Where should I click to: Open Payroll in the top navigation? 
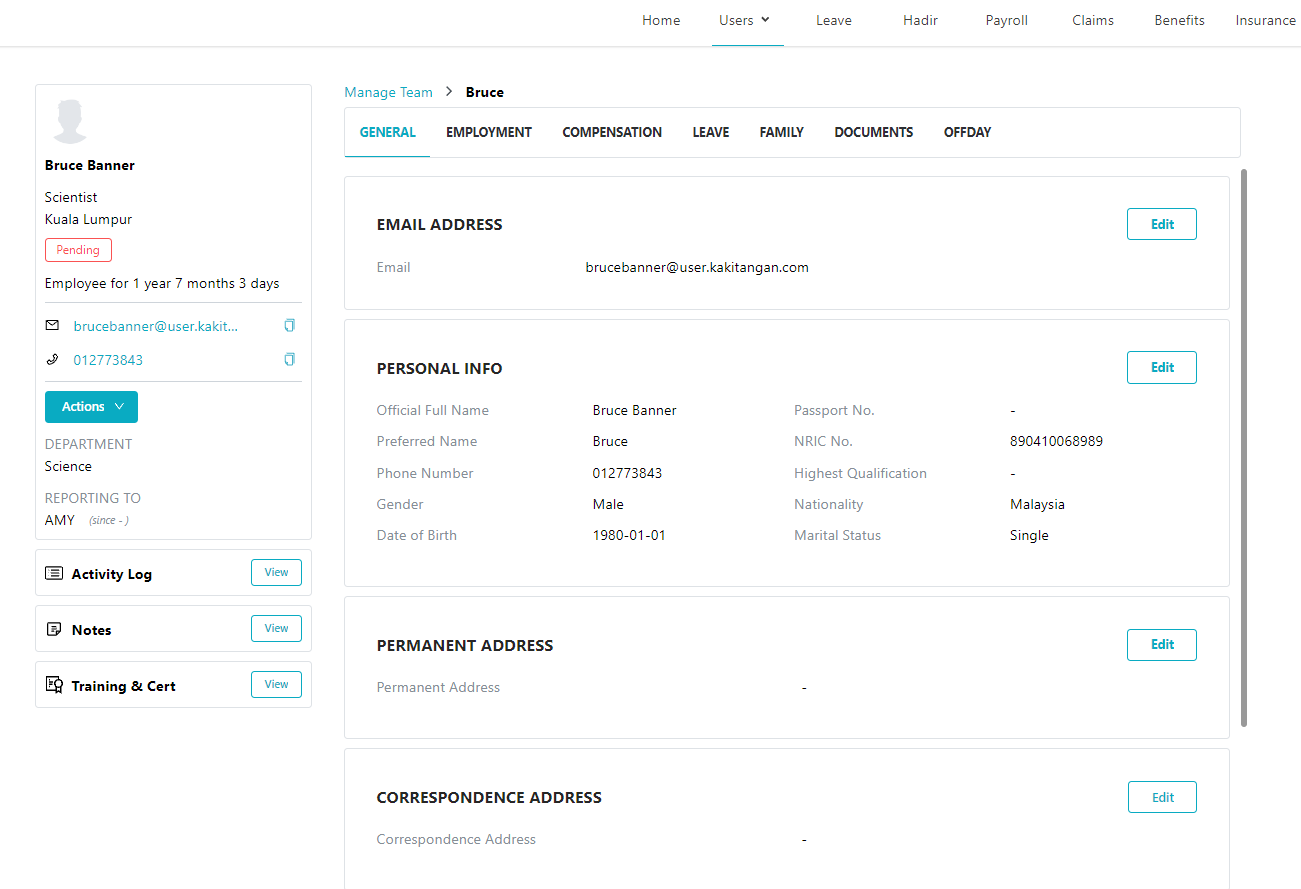pos(1006,20)
